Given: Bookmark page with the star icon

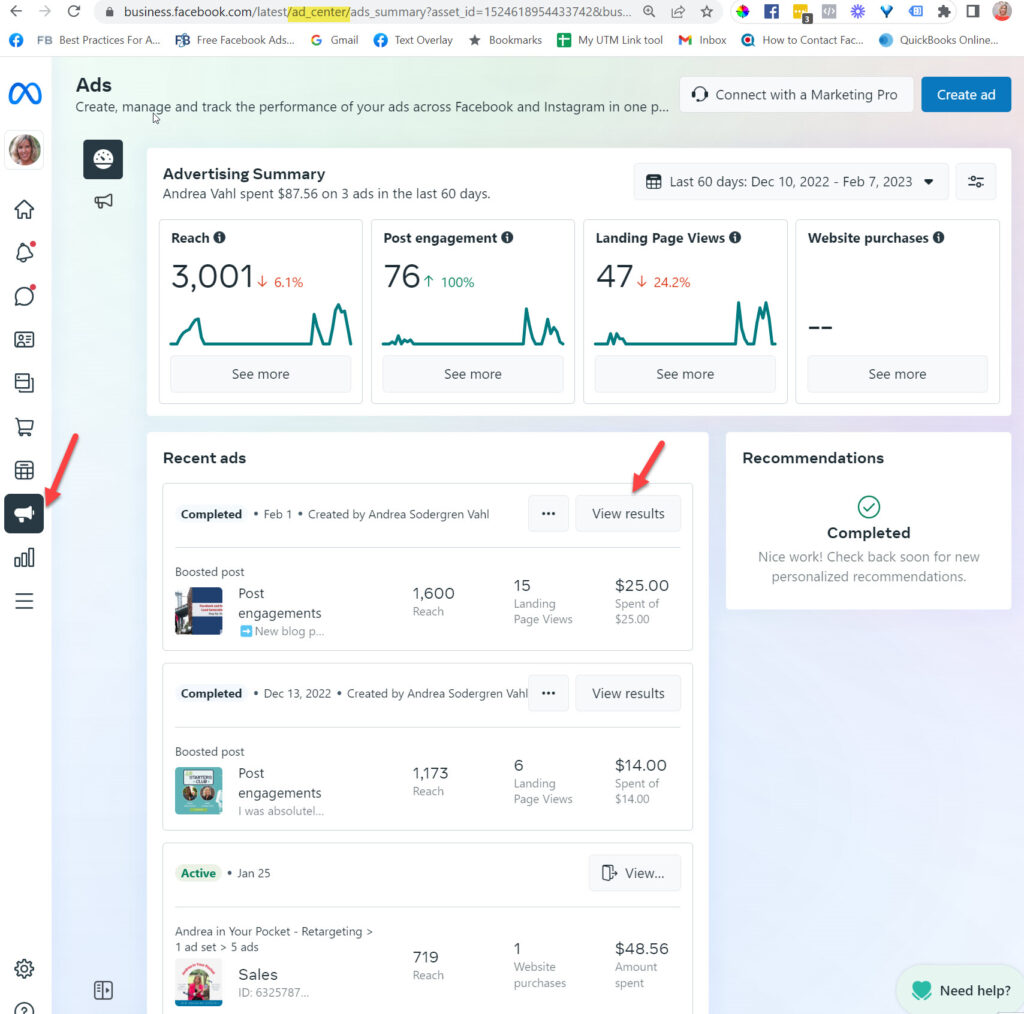Looking at the screenshot, I should click(x=707, y=11).
